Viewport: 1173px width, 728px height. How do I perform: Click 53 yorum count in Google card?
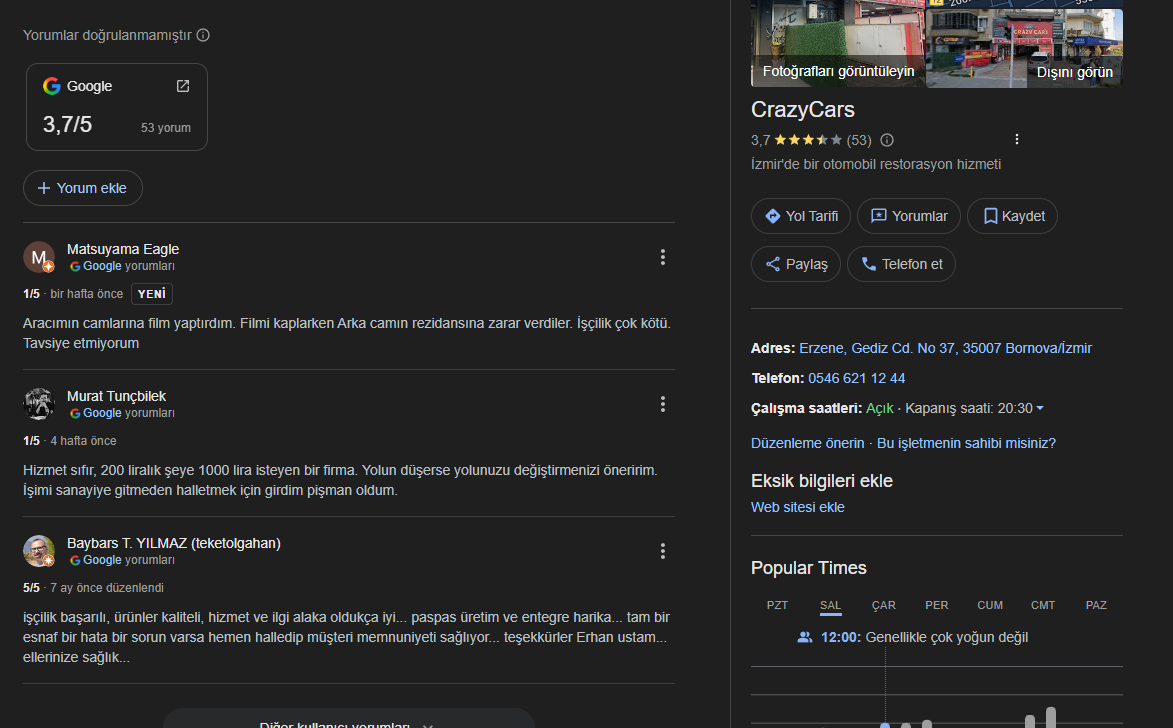click(x=165, y=128)
